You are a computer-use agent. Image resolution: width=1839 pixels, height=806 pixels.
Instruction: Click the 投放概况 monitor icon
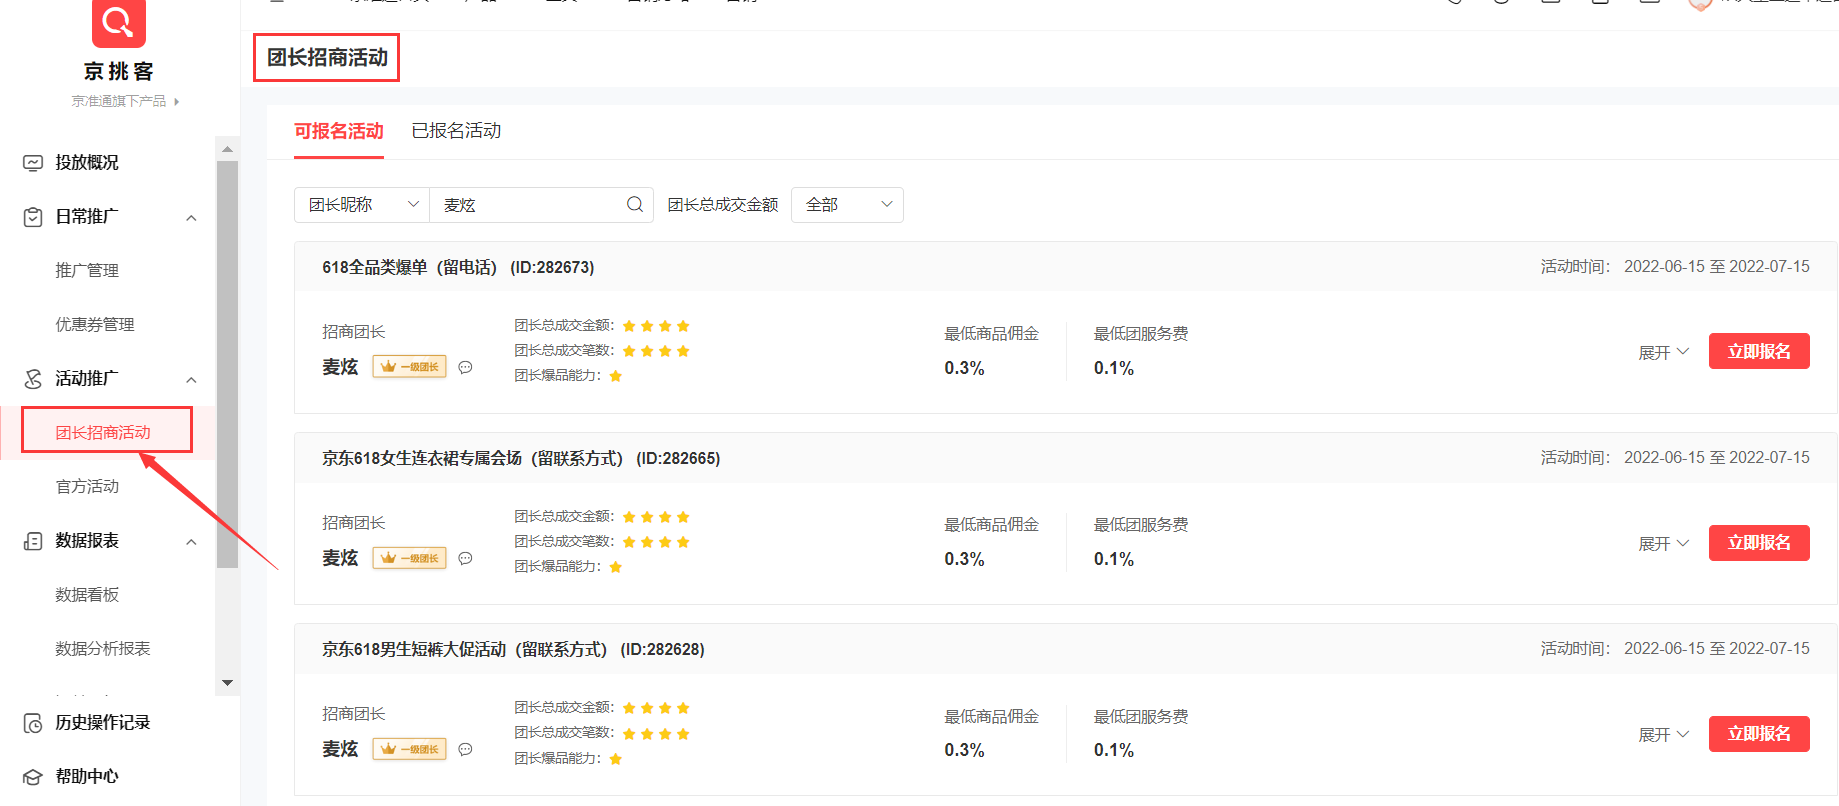coord(33,163)
